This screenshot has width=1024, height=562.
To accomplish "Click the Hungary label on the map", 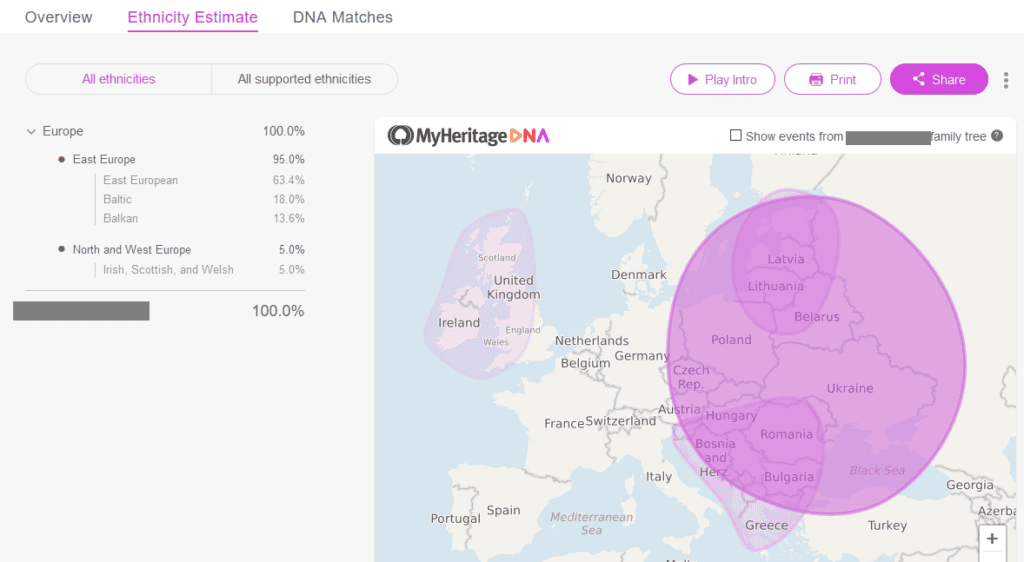I will (731, 416).
